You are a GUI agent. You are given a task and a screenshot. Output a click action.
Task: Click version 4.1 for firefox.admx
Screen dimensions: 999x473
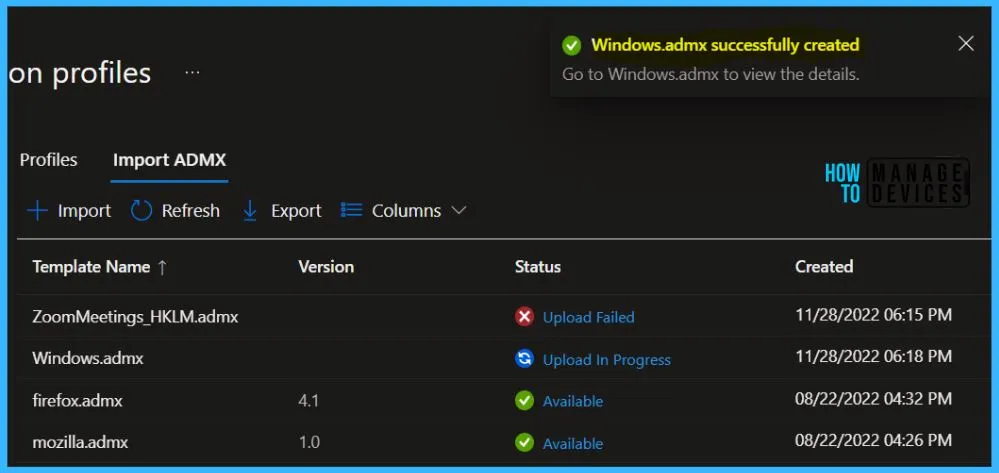pos(308,401)
